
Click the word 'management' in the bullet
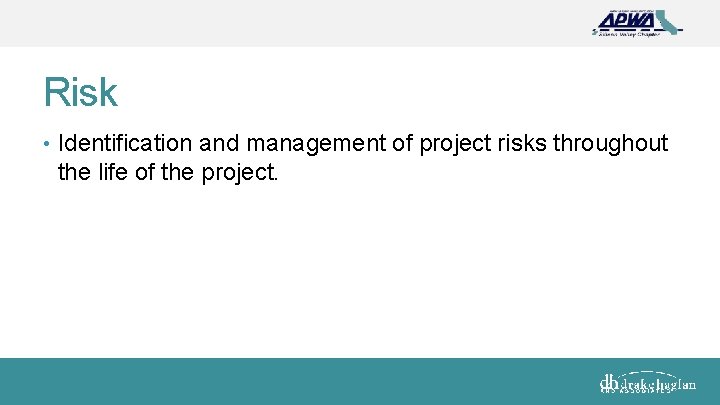click(316, 144)
